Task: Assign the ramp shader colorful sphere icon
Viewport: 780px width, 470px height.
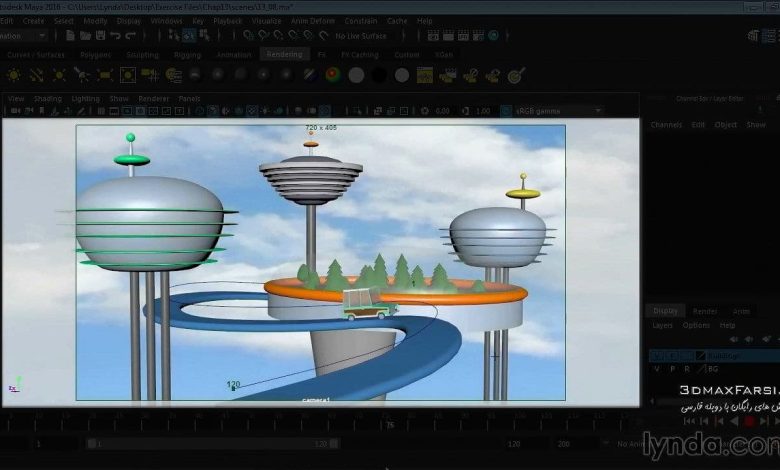Action: [x=333, y=75]
